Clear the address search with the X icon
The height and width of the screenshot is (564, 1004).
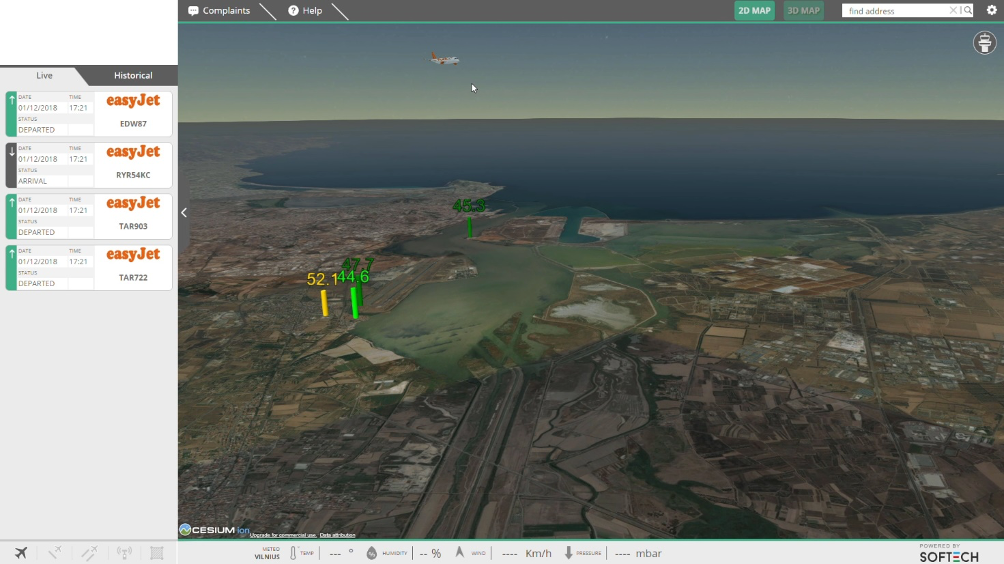(953, 11)
